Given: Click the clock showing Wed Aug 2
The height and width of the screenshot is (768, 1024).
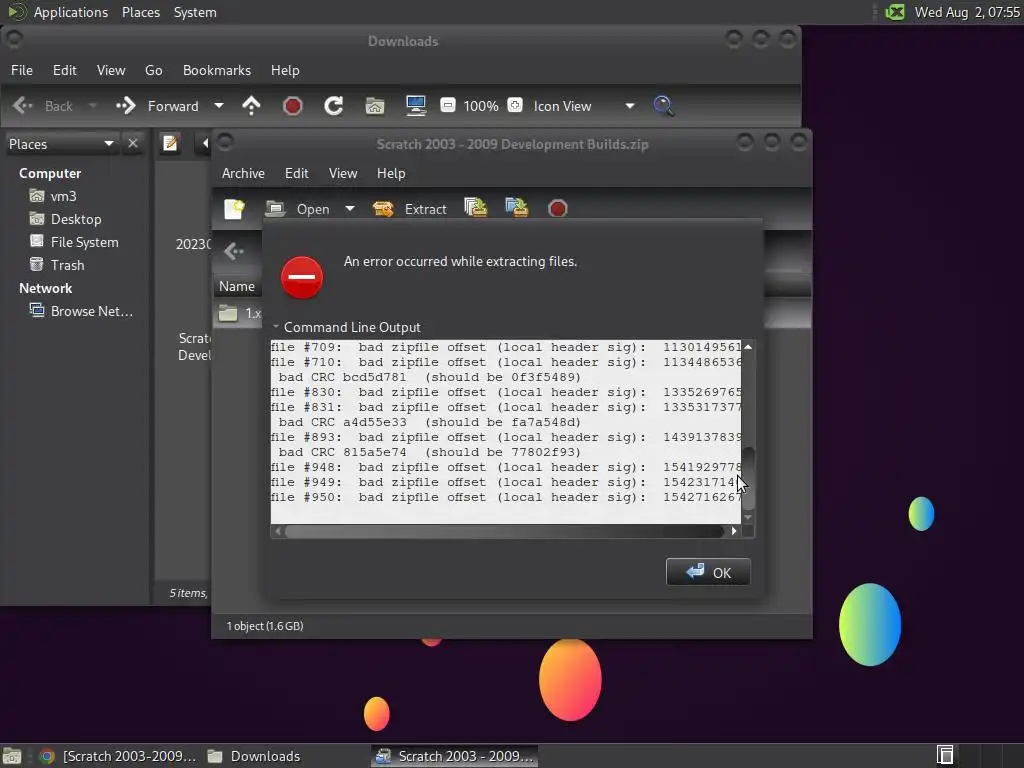Looking at the screenshot, I should pyautogui.click(x=967, y=12).
